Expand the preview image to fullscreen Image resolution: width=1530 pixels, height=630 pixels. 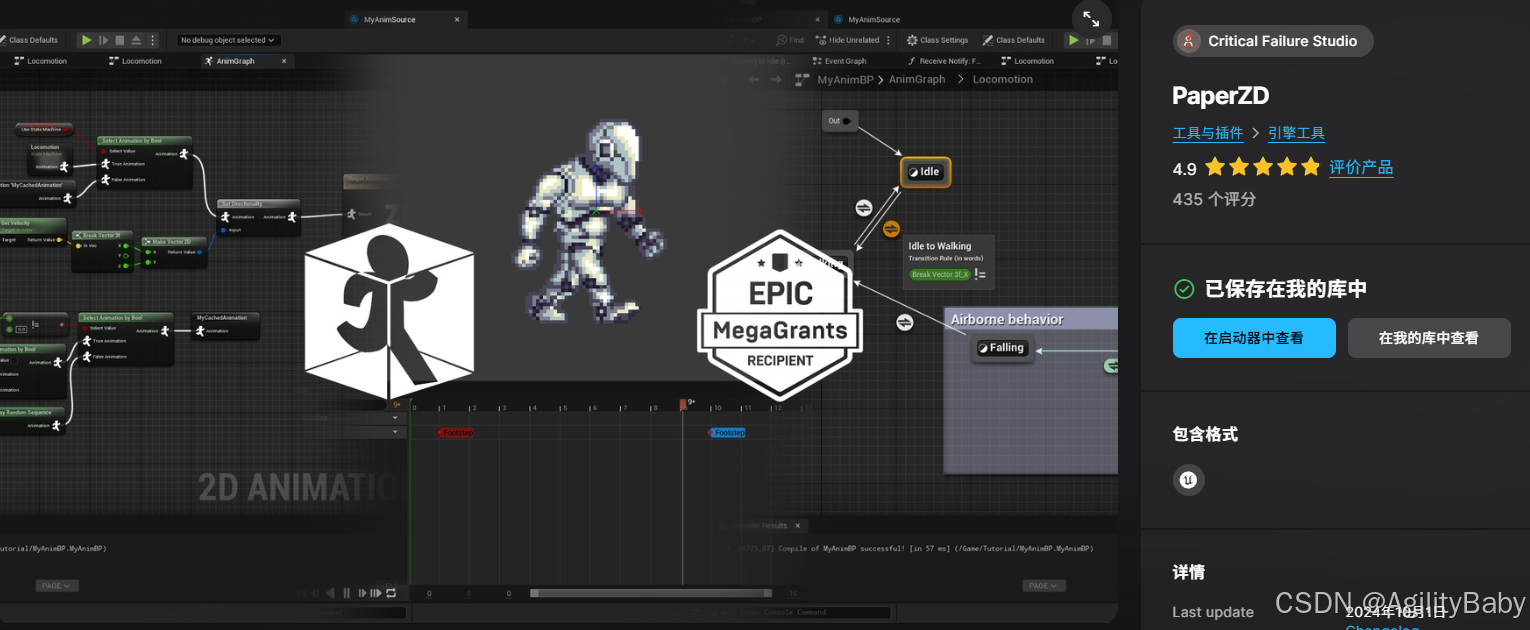coord(1091,19)
